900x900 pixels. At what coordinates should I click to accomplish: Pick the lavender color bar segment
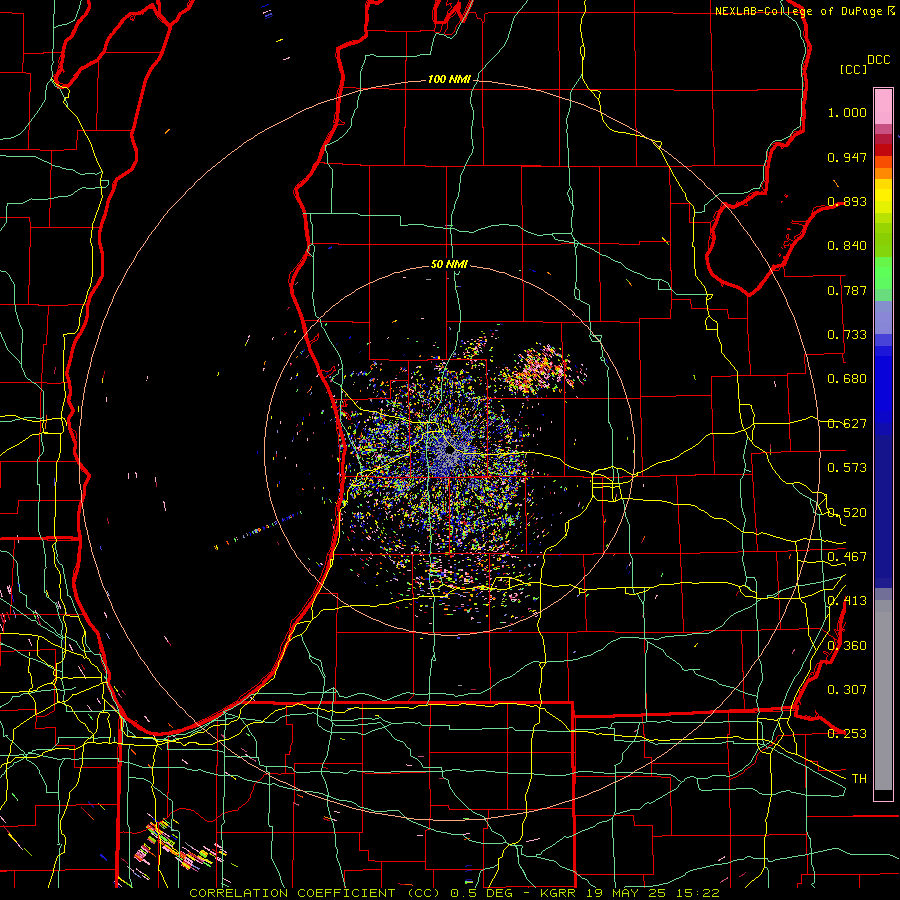click(883, 317)
